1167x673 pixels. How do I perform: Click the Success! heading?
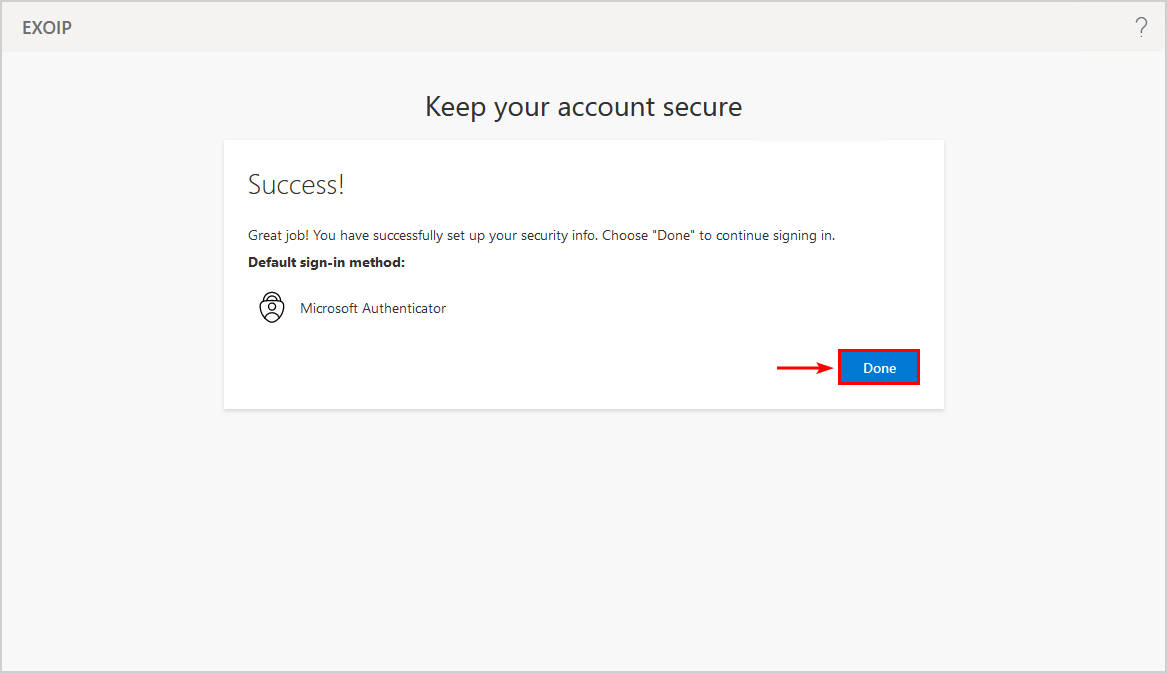[x=296, y=184]
